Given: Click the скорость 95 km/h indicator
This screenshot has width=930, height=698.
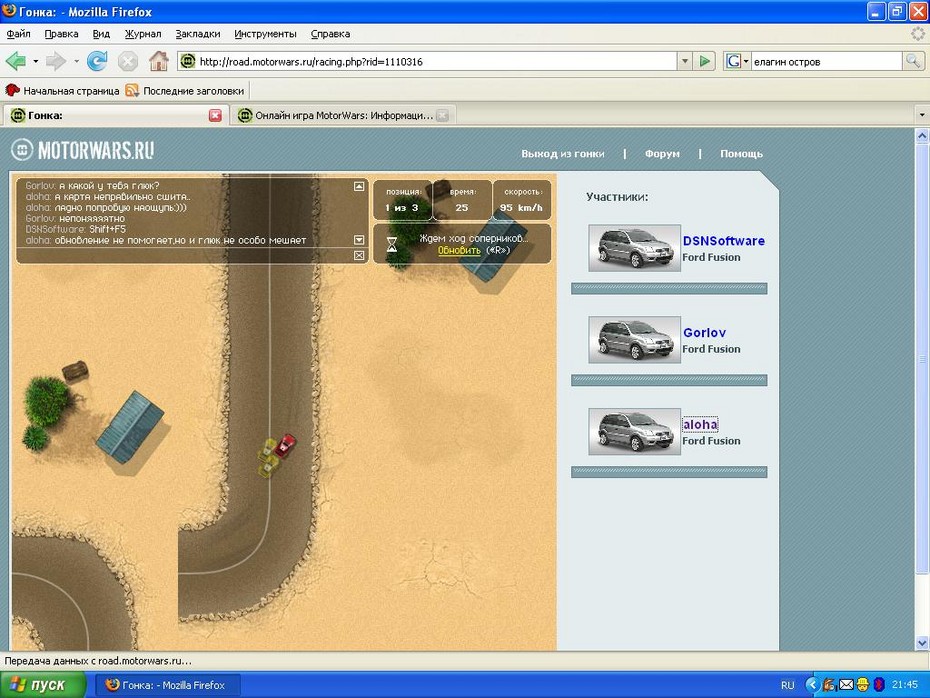Looking at the screenshot, I should (522, 200).
